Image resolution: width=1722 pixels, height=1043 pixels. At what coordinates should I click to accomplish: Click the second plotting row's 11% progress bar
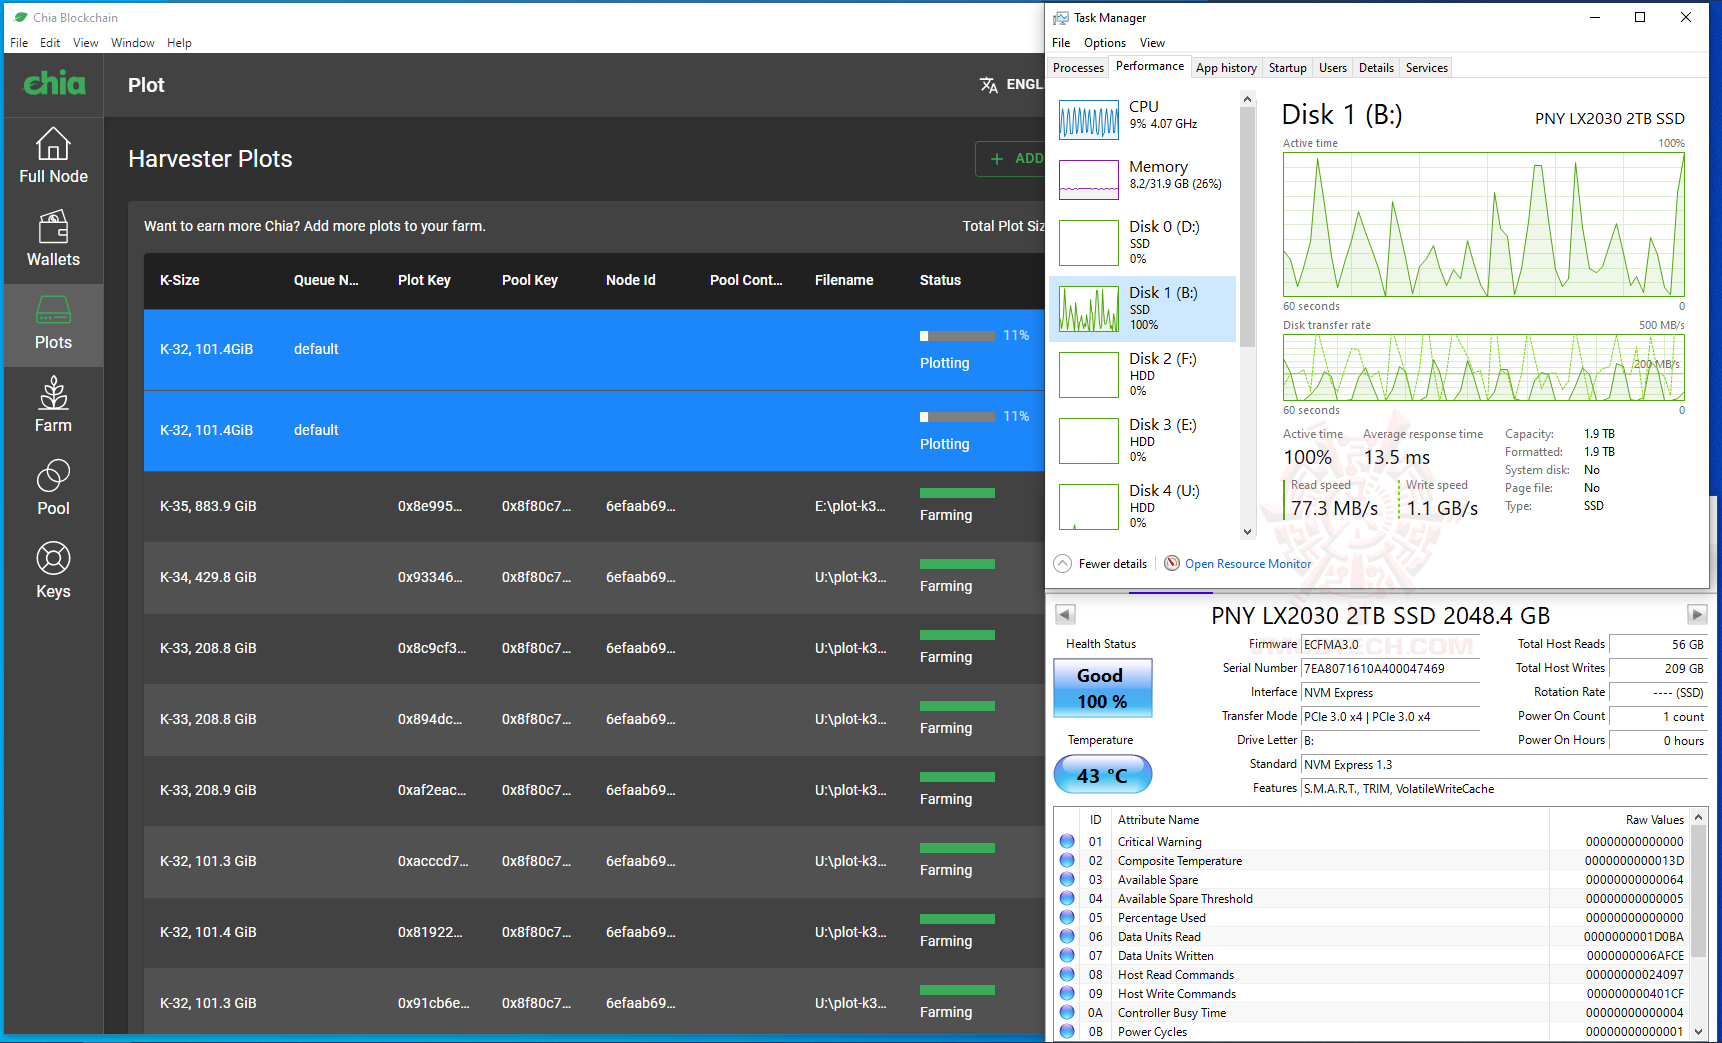(x=957, y=417)
